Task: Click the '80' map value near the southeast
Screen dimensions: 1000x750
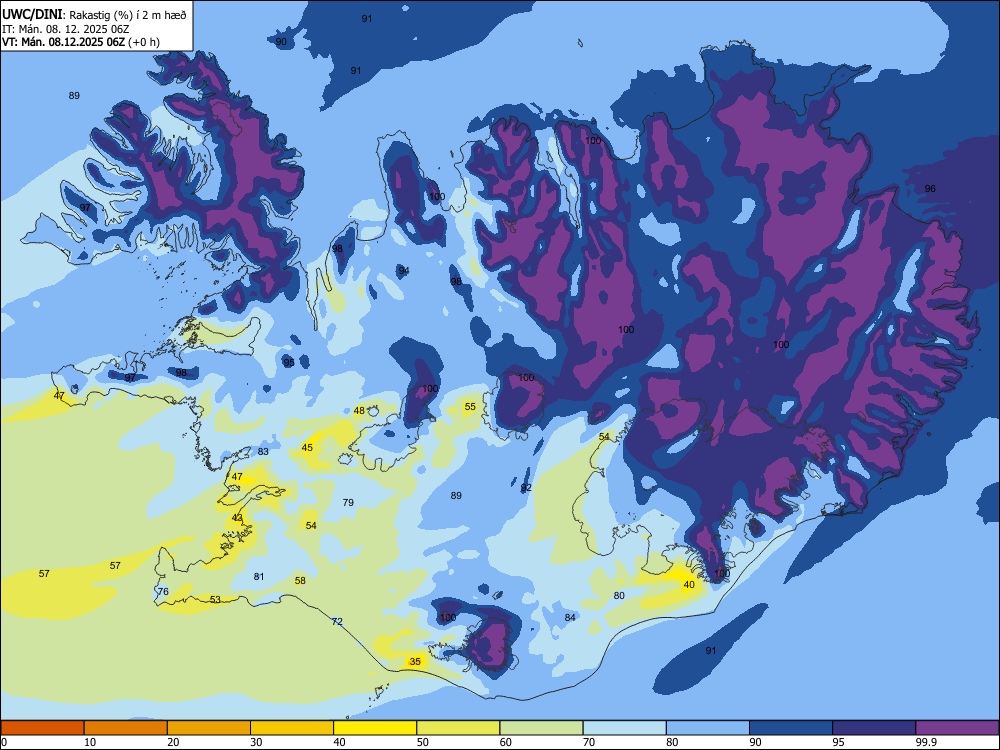Action: point(619,596)
